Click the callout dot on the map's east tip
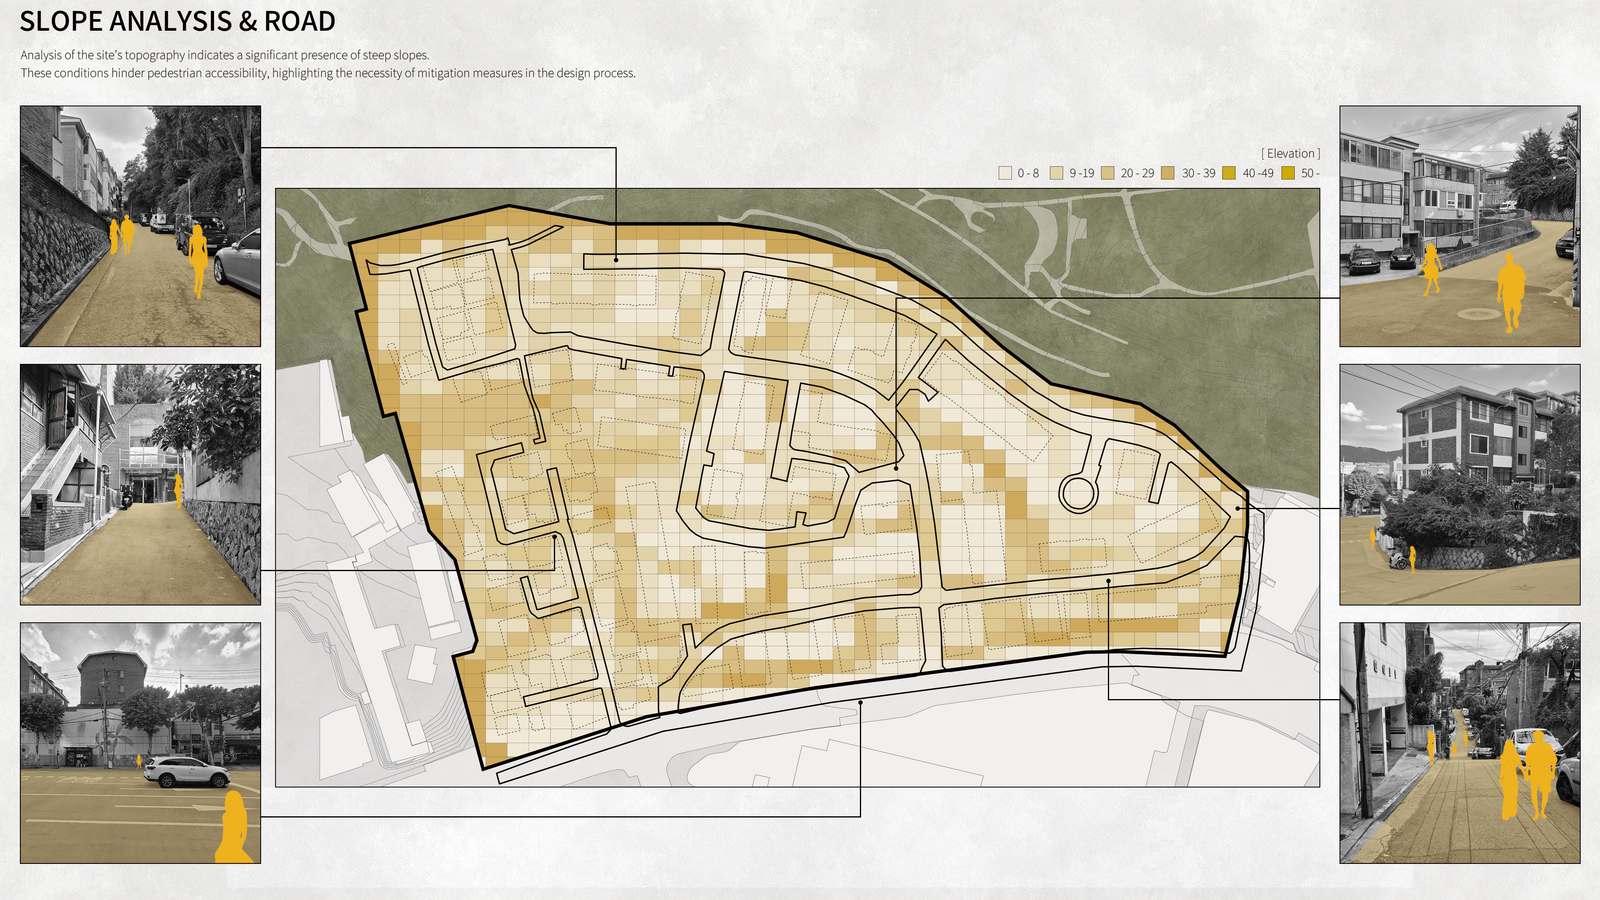Image resolution: width=1600 pixels, height=900 pixels. (1238, 508)
